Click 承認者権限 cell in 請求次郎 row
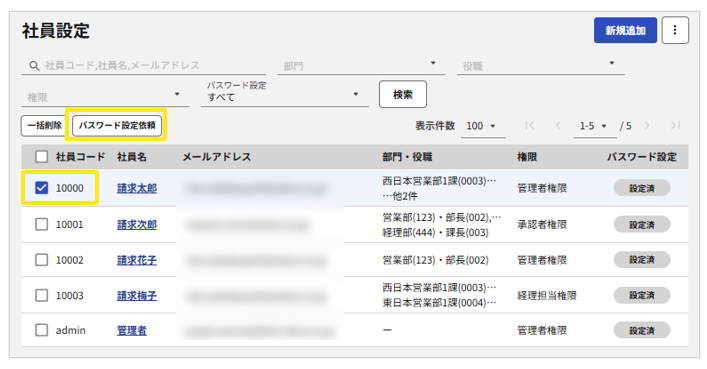The width and height of the screenshot is (707, 369). (542, 224)
